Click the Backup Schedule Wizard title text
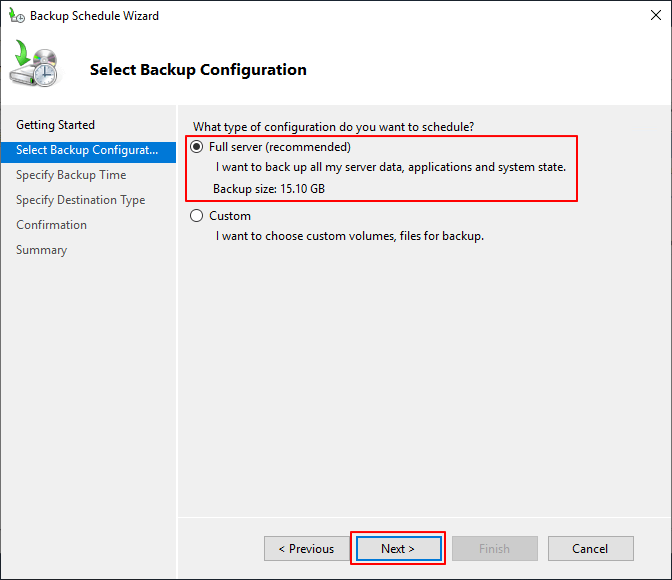The image size is (672, 580). point(94,16)
